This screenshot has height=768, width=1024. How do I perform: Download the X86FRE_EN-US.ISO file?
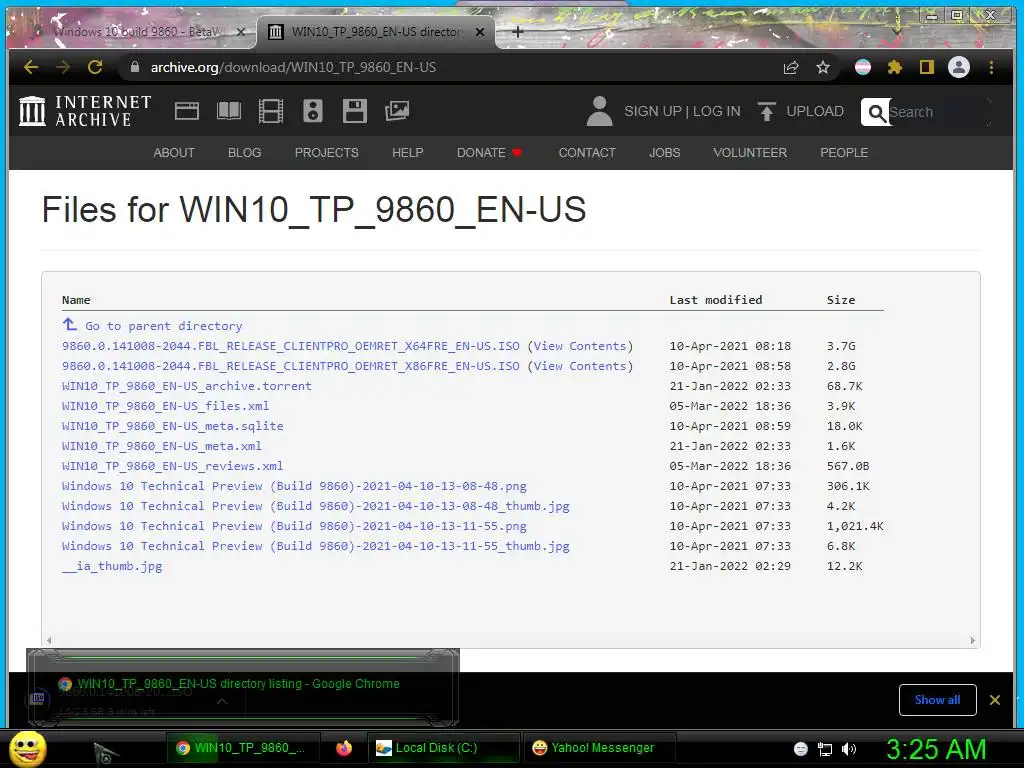[x=291, y=366]
